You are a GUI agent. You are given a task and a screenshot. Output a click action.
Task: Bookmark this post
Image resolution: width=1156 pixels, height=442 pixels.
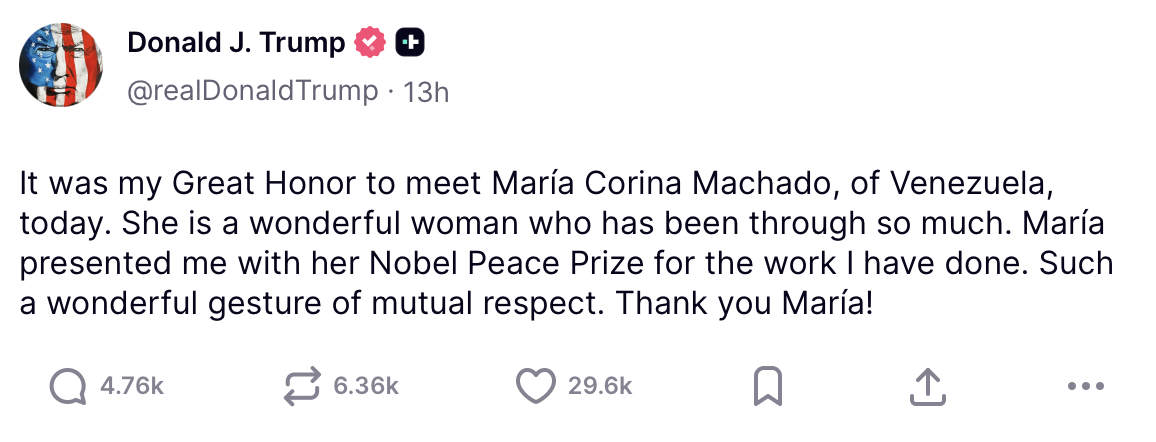tap(767, 387)
